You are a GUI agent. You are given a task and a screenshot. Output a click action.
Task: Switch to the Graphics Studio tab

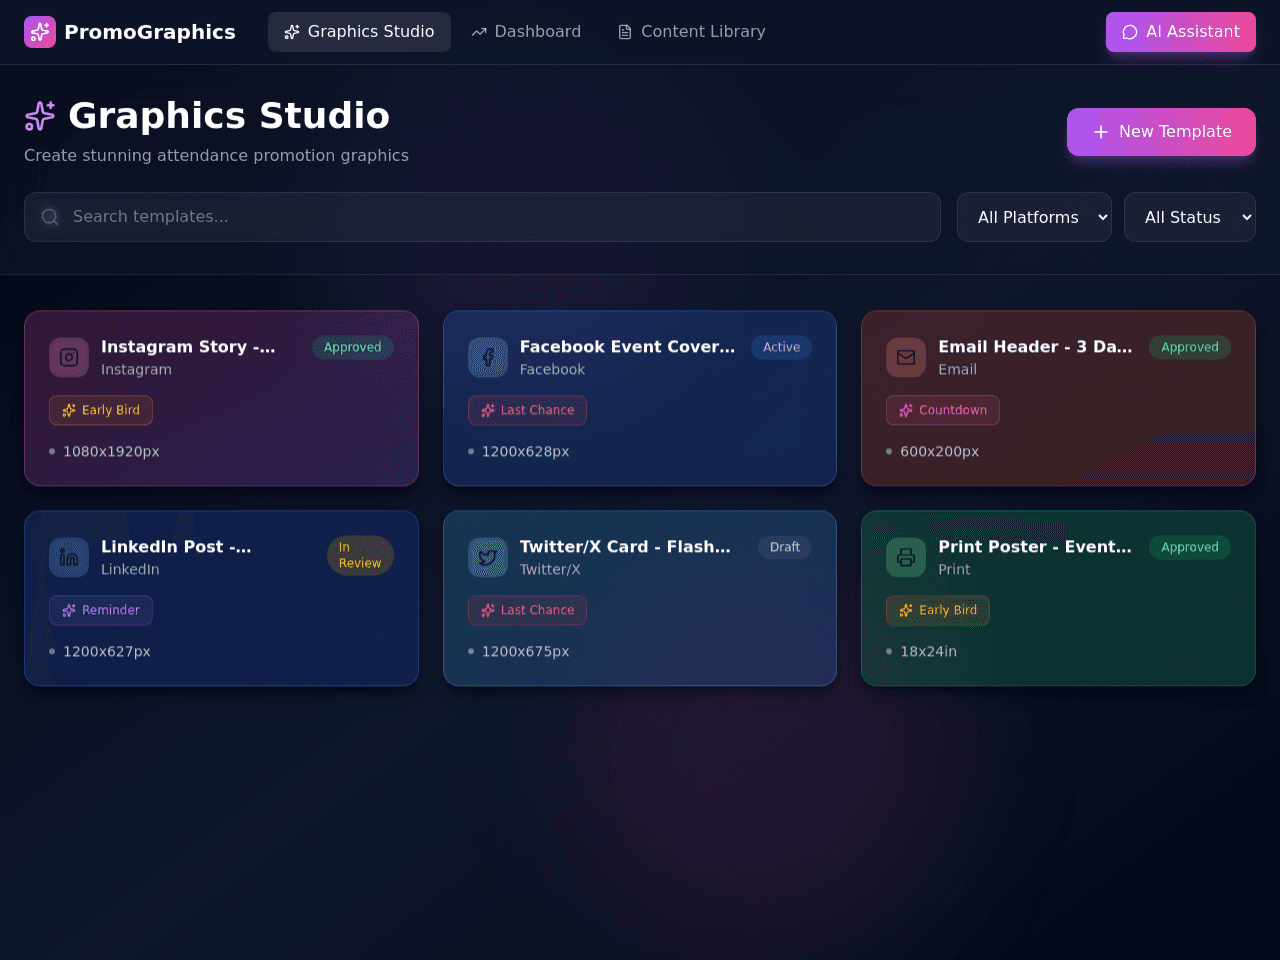(x=359, y=32)
